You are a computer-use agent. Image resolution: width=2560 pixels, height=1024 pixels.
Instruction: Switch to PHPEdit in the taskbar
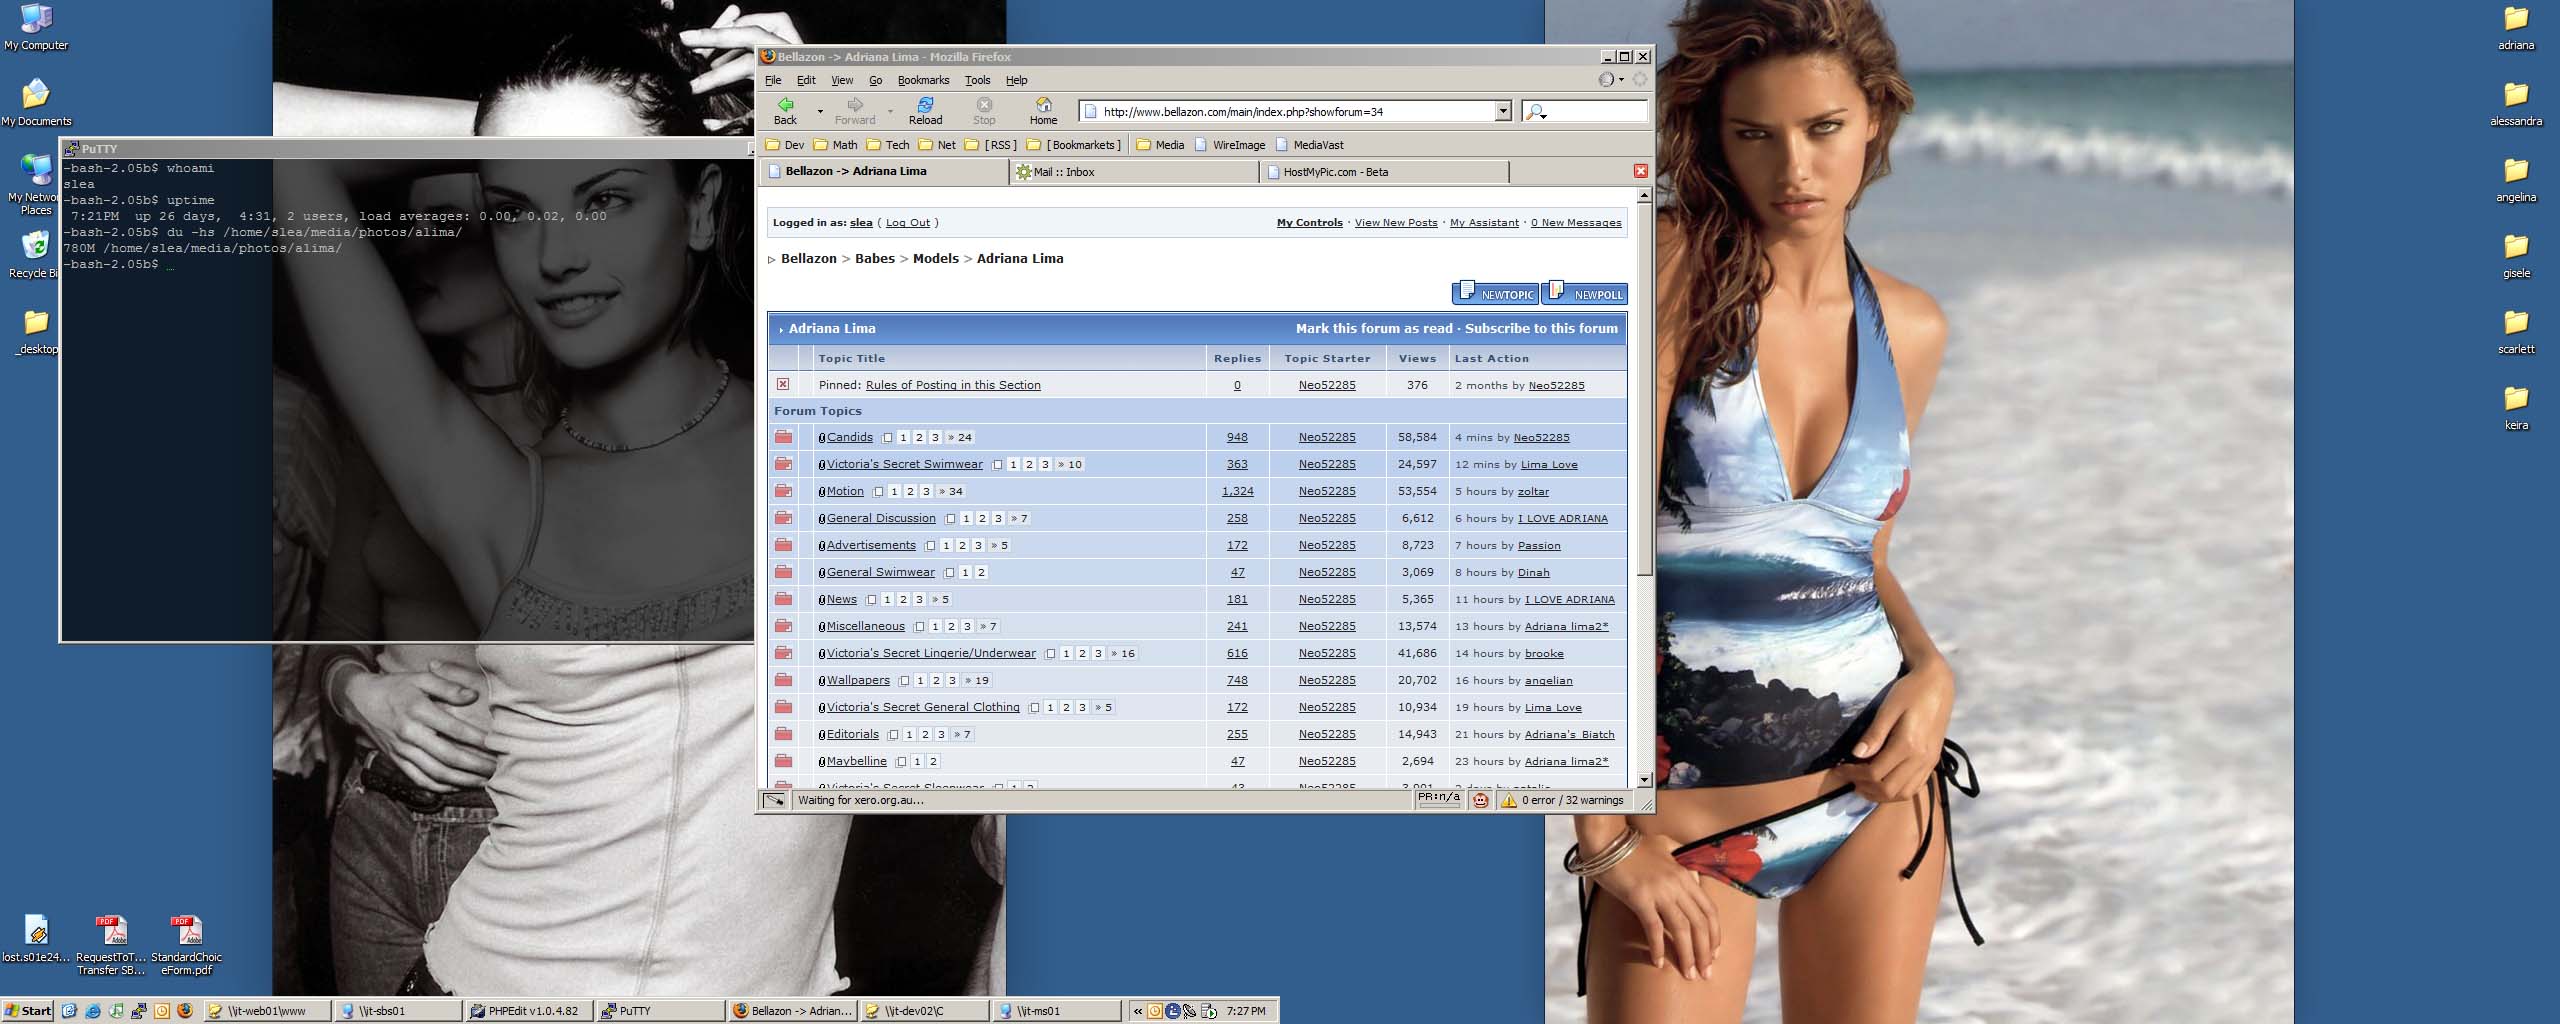pyautogui.click(x=530, y=1011)
